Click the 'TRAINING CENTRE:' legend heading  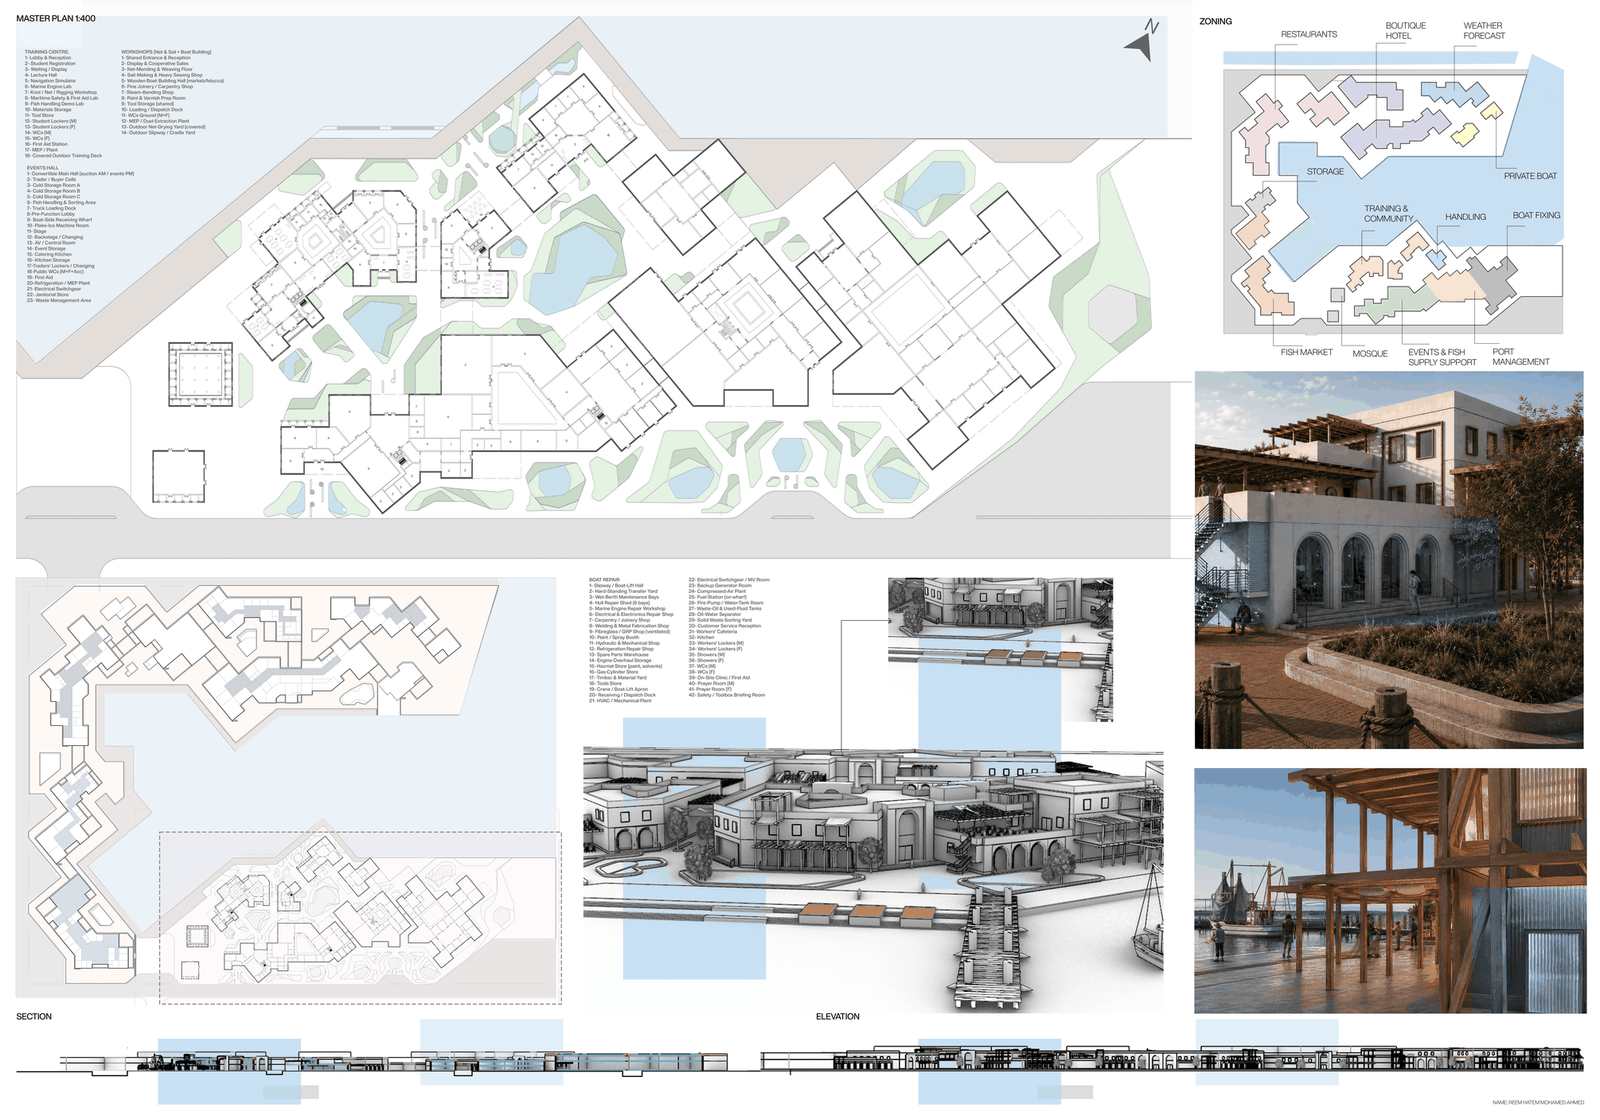click(47, 52)
